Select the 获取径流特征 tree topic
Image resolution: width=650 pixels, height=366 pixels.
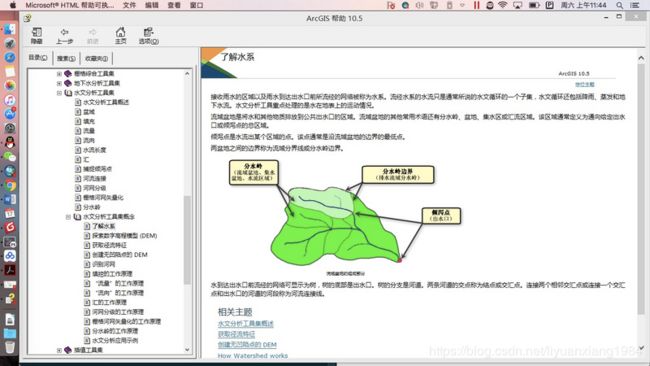tap(109, 245)
